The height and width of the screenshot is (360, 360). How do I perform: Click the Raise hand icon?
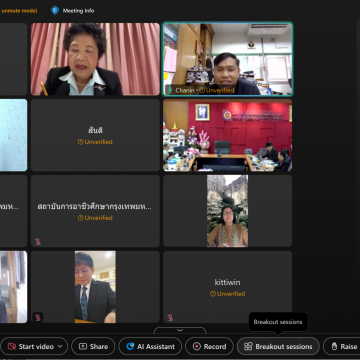[x=334, y=346]
